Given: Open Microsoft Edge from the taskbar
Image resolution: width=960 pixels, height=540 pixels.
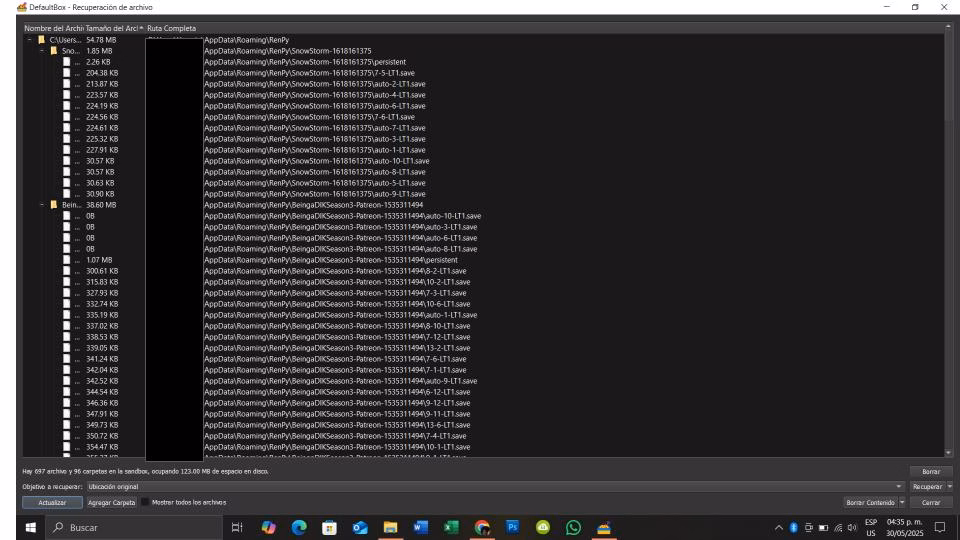Looking at the screenshot, I should pos(299,527).
